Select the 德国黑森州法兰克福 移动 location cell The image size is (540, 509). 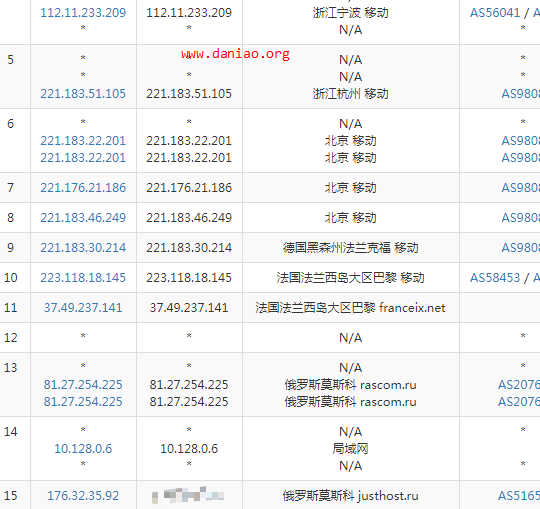coord(351,248)
